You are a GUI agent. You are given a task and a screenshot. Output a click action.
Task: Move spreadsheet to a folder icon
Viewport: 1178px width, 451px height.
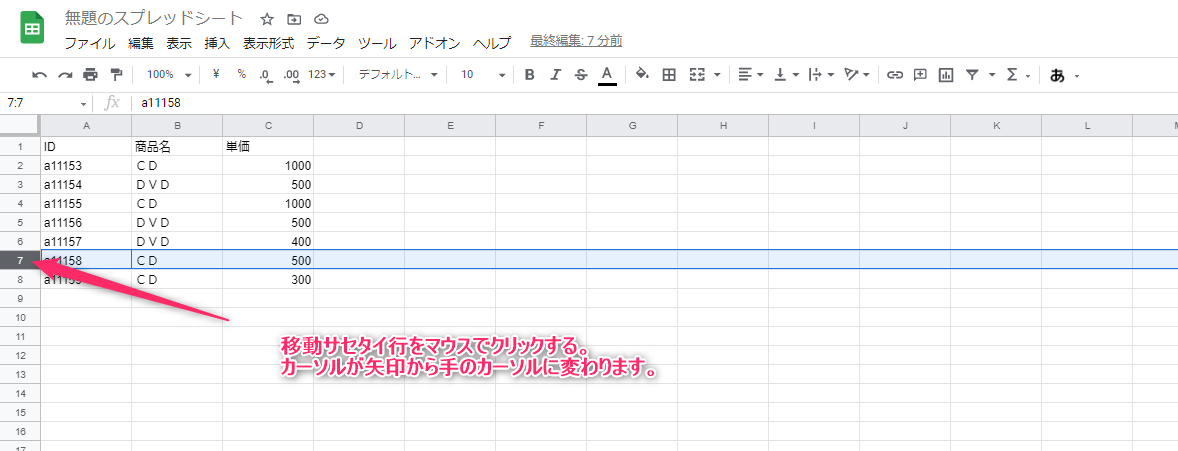click(294, 19)
